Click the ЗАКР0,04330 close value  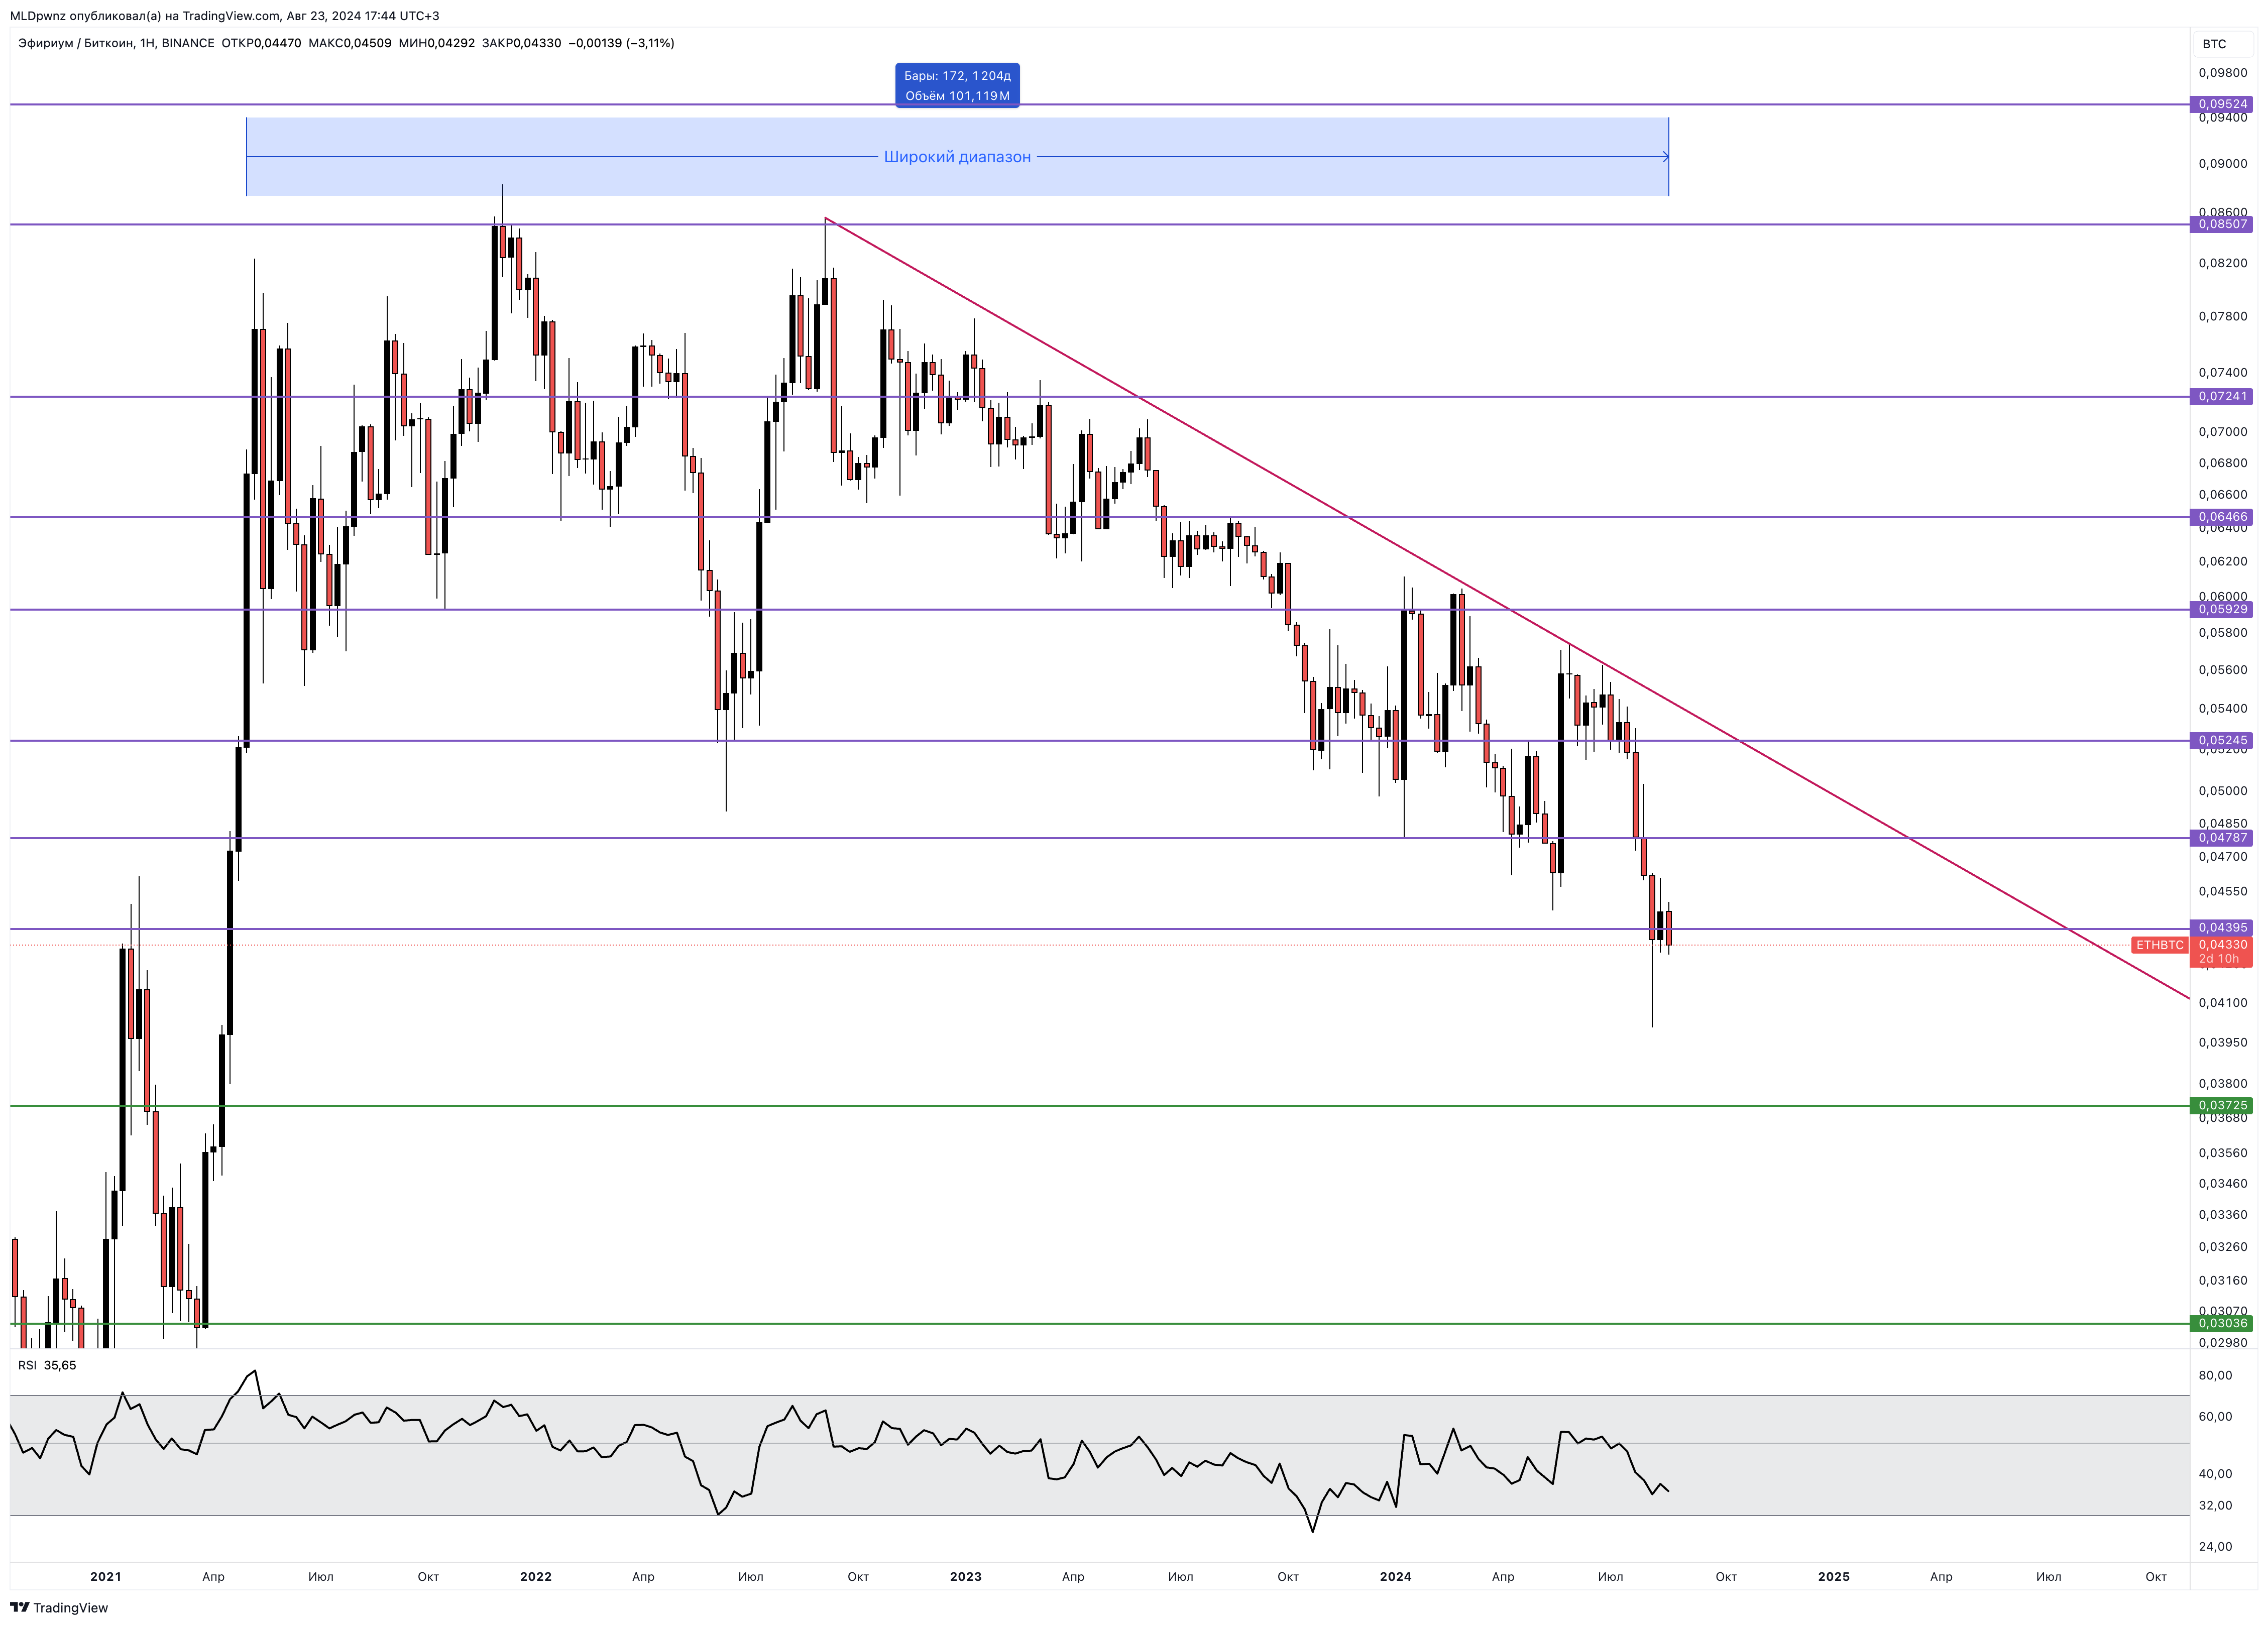[x=521, y=43]
